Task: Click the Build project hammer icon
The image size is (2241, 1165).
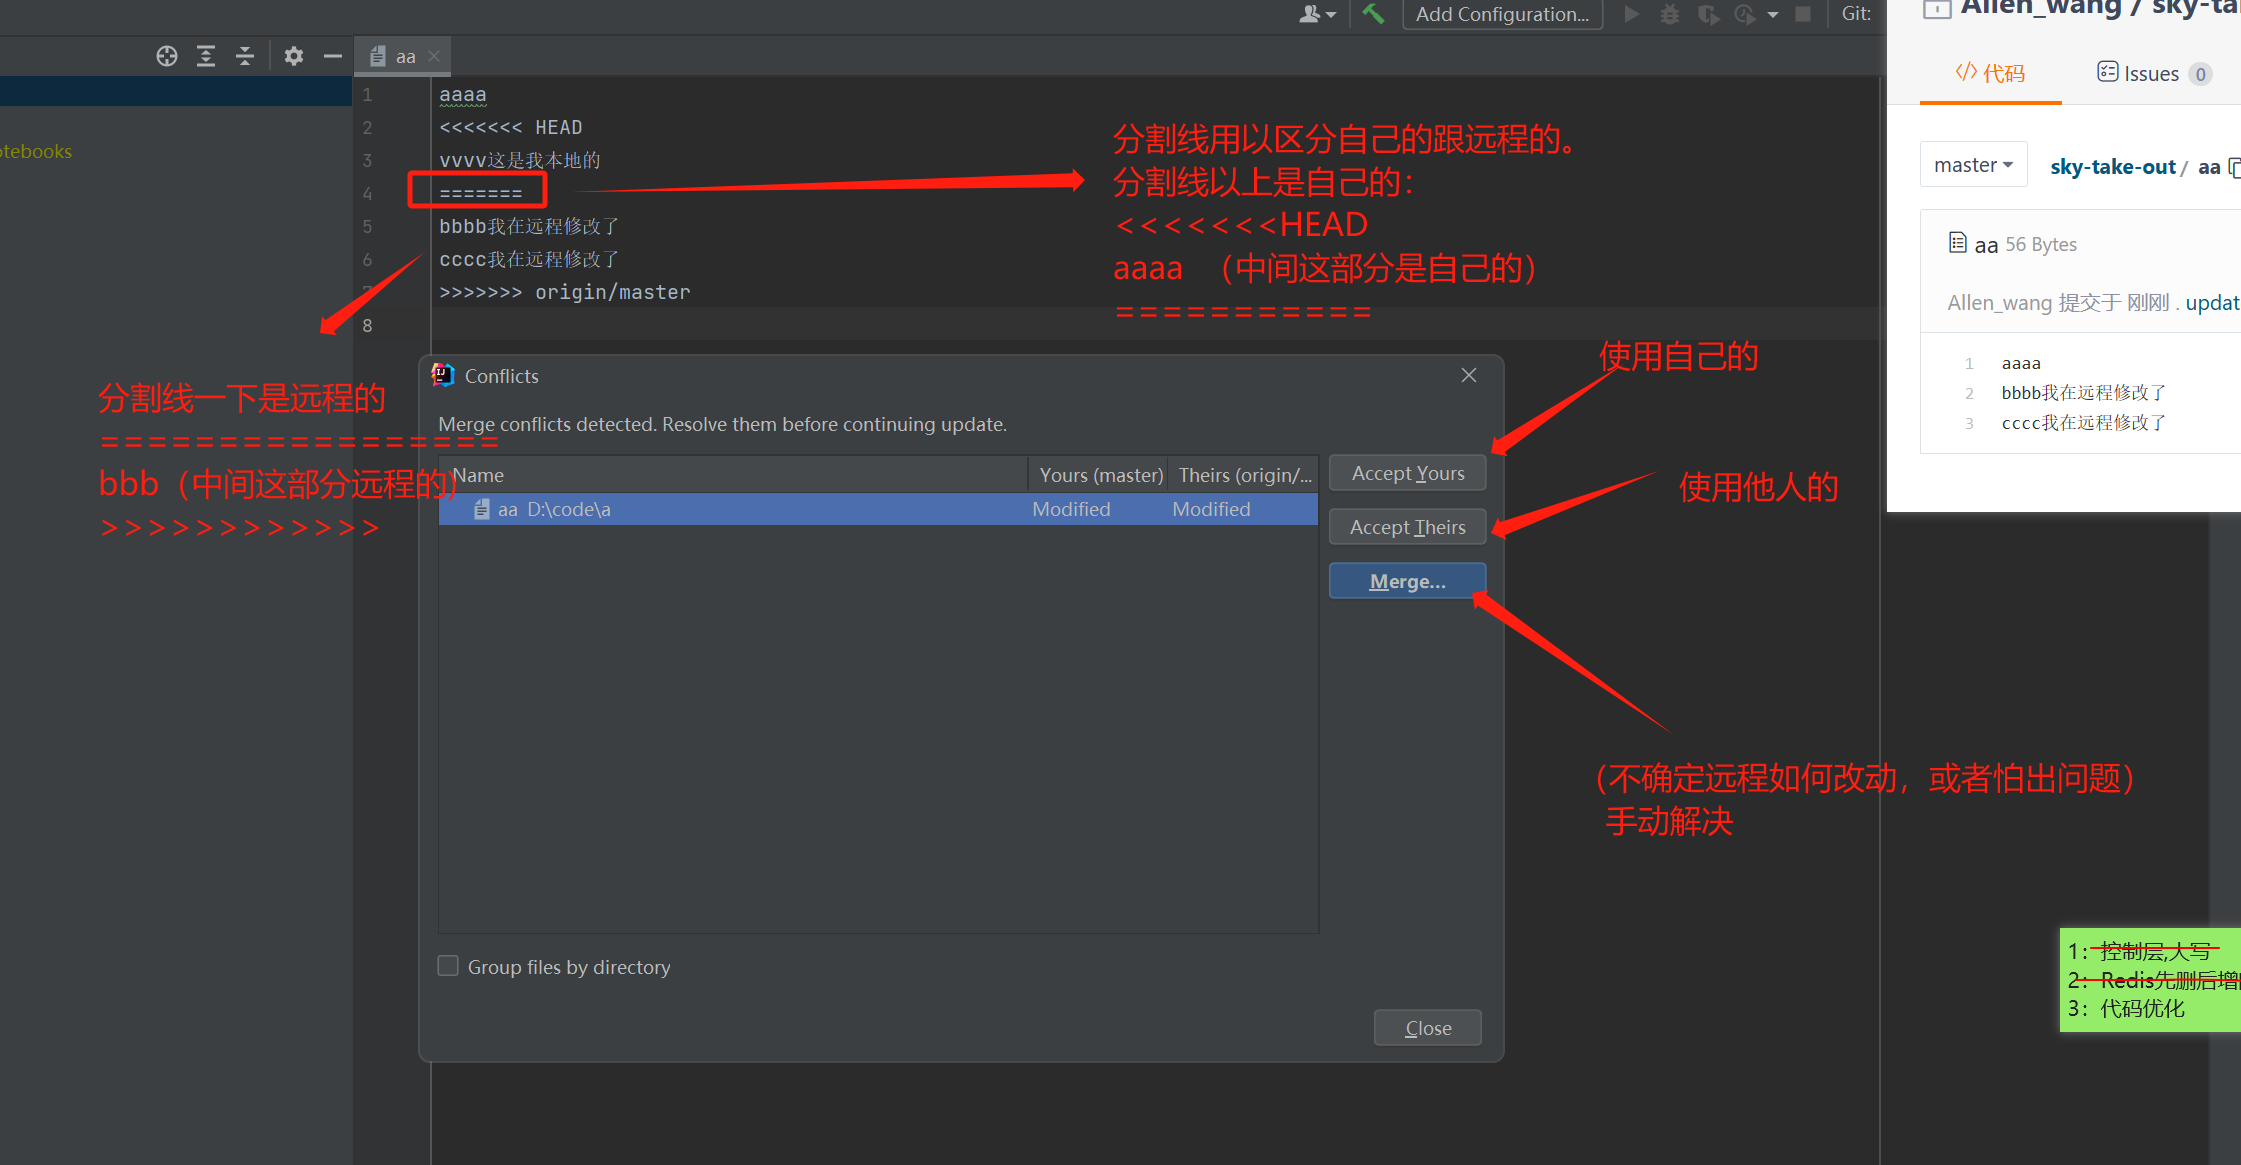Action: pos(1373,14)
